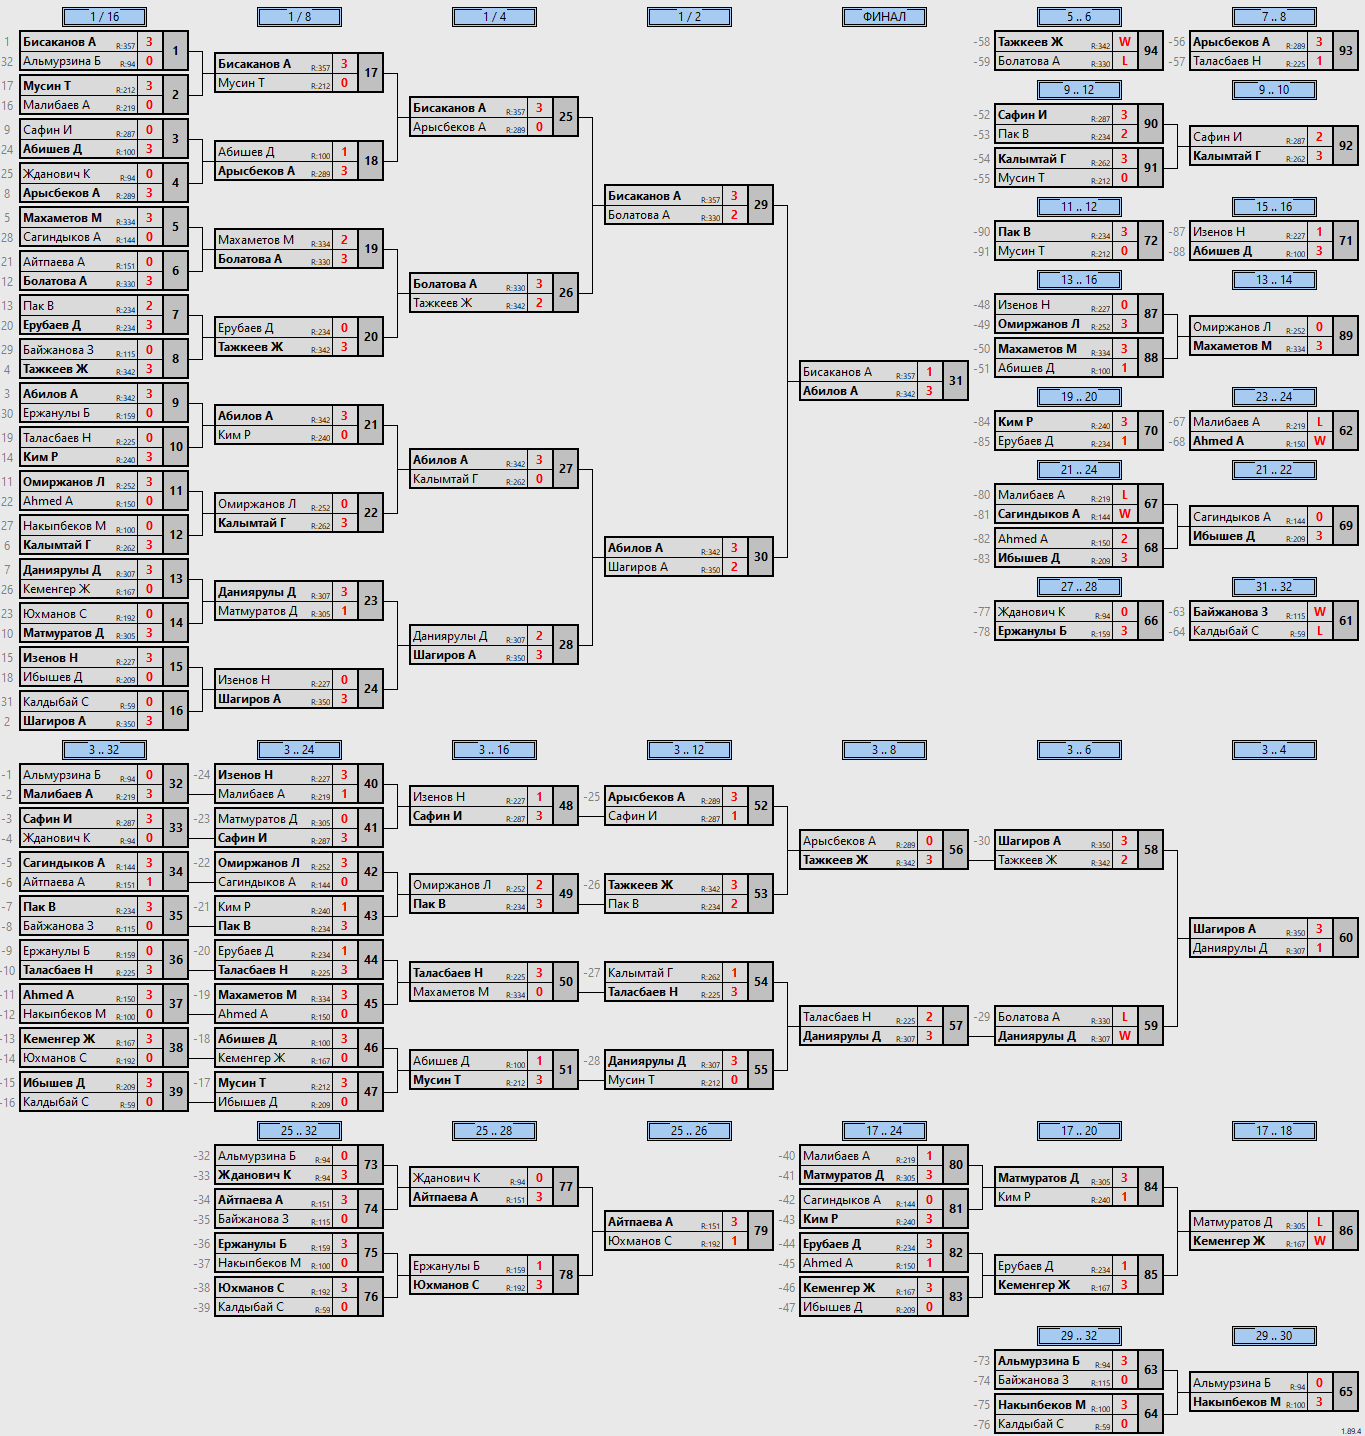Viewport: 1365px width, 1436px height.
Task: Click match number 94 box under 5..6
Action: (1151, 51)
